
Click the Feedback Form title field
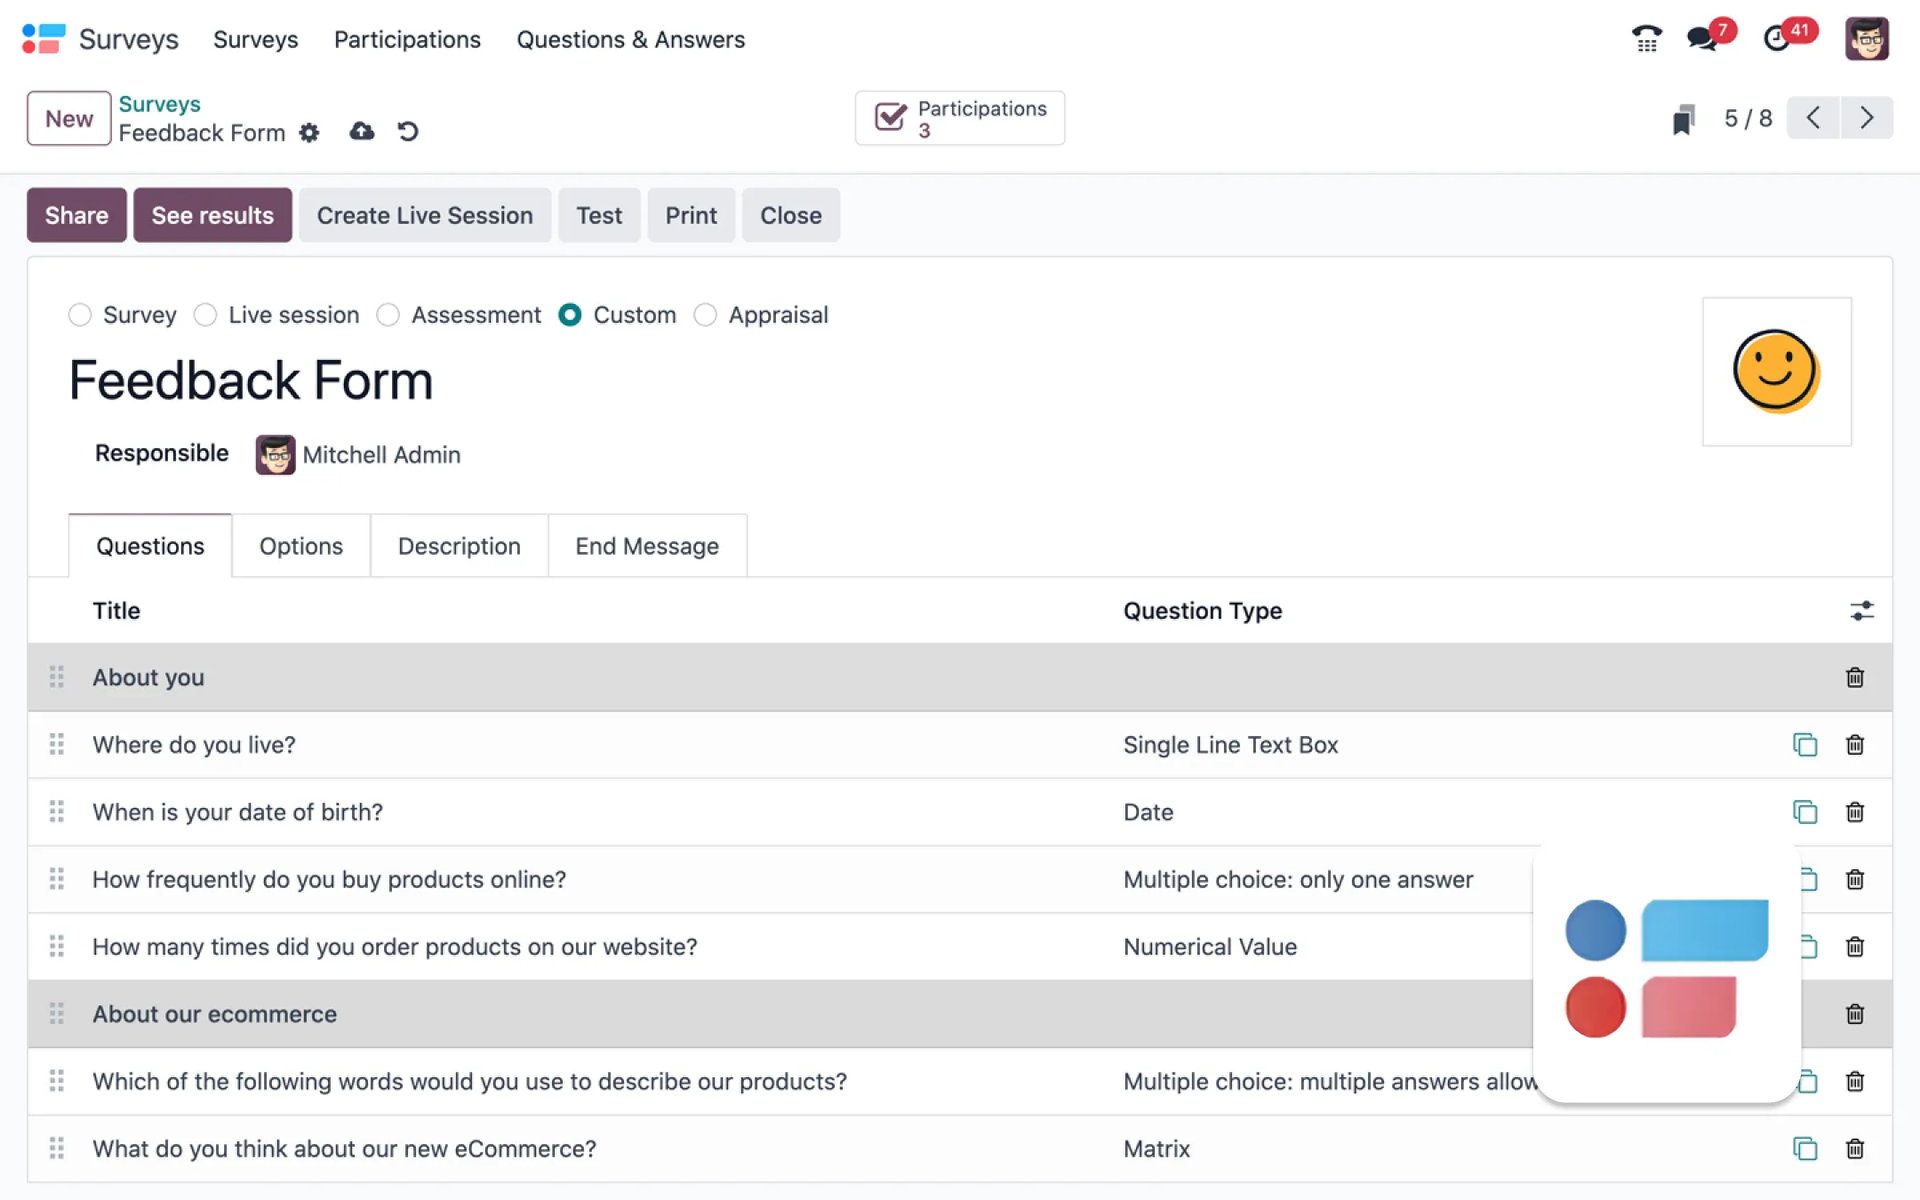pos(251,381)
